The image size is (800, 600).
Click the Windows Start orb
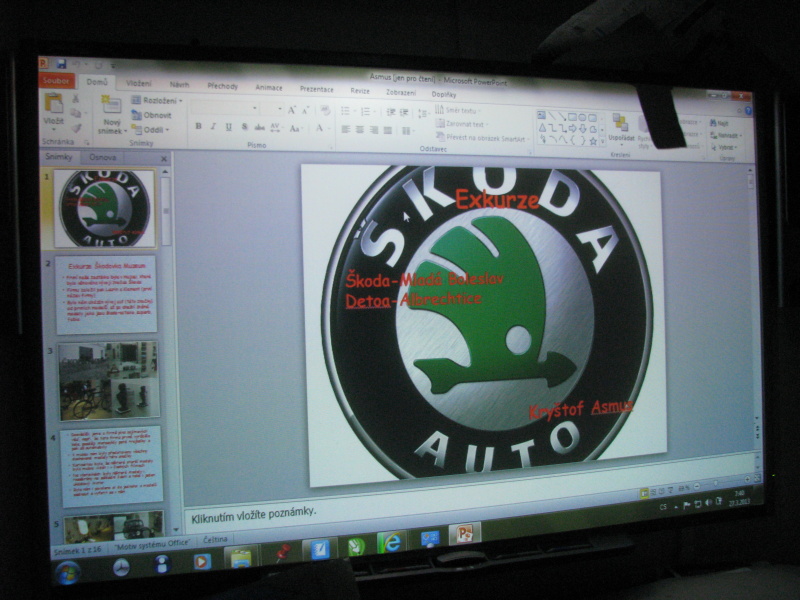pos(68,572)
